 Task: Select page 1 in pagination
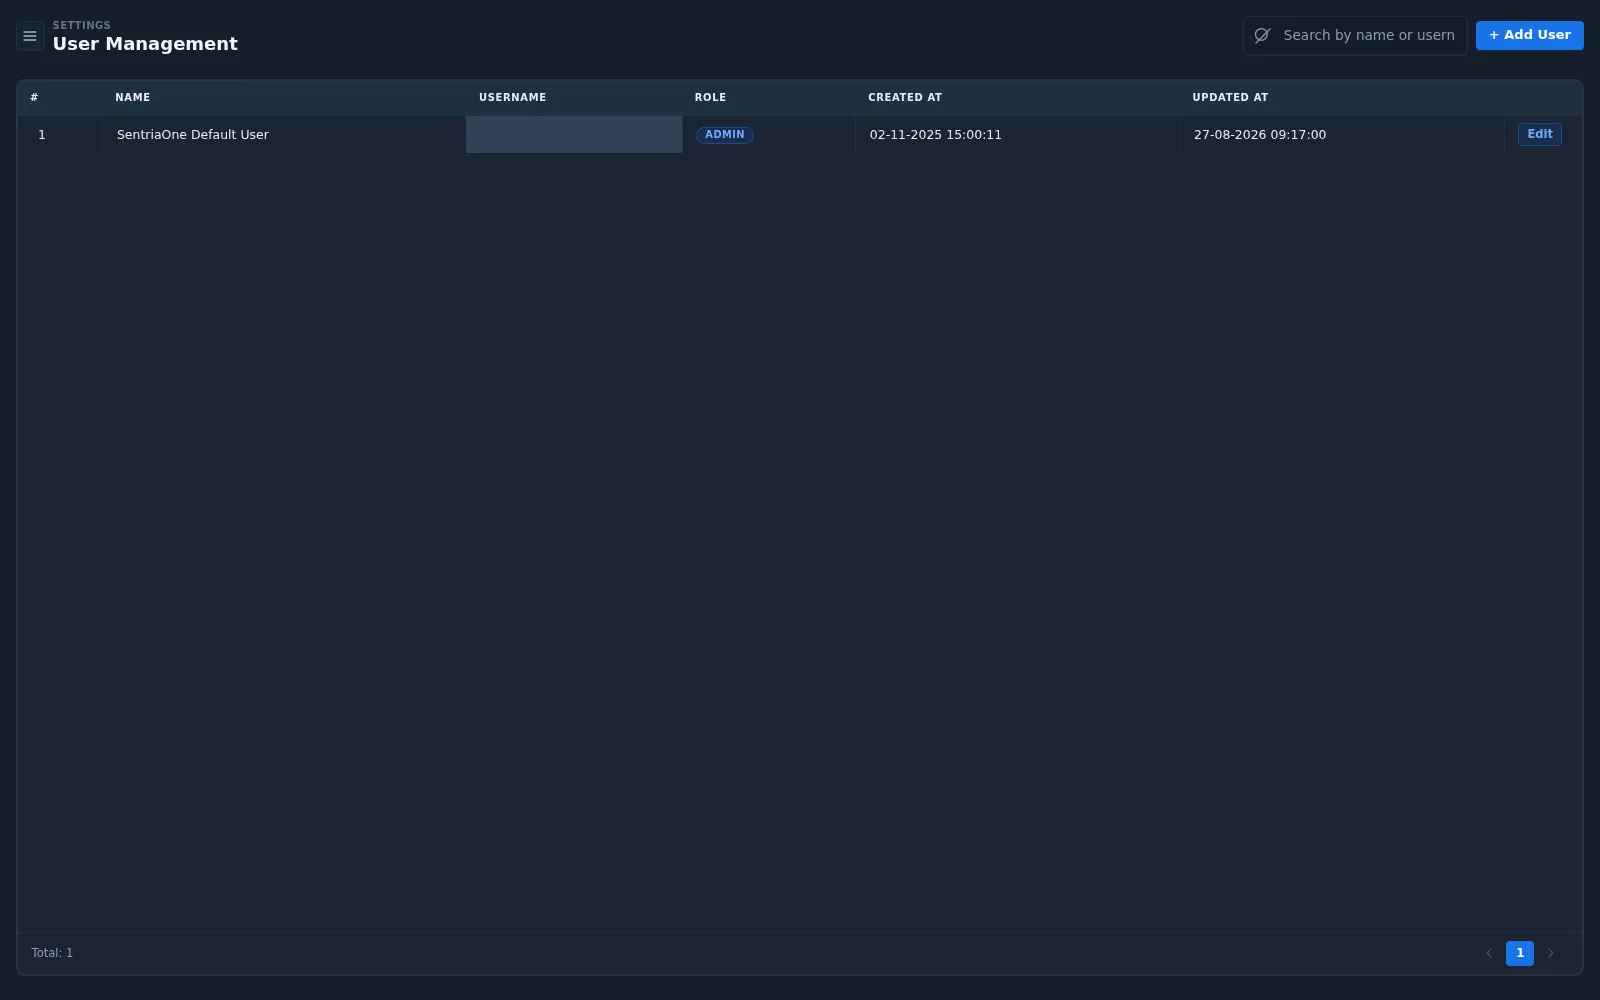pyautogui.click(x=1519, y=953)
